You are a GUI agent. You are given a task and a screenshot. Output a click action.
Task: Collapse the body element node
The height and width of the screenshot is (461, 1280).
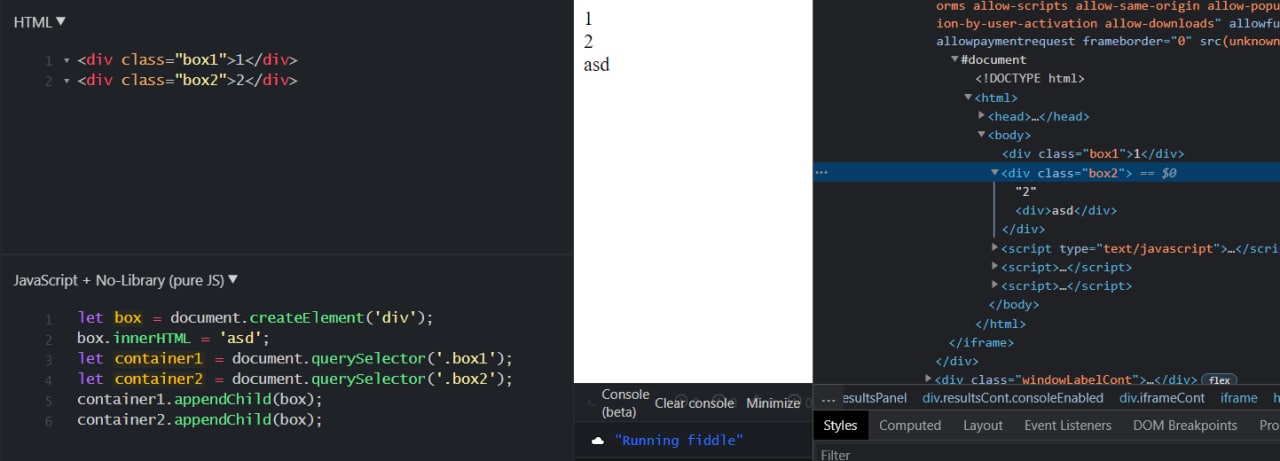(981, 135)
